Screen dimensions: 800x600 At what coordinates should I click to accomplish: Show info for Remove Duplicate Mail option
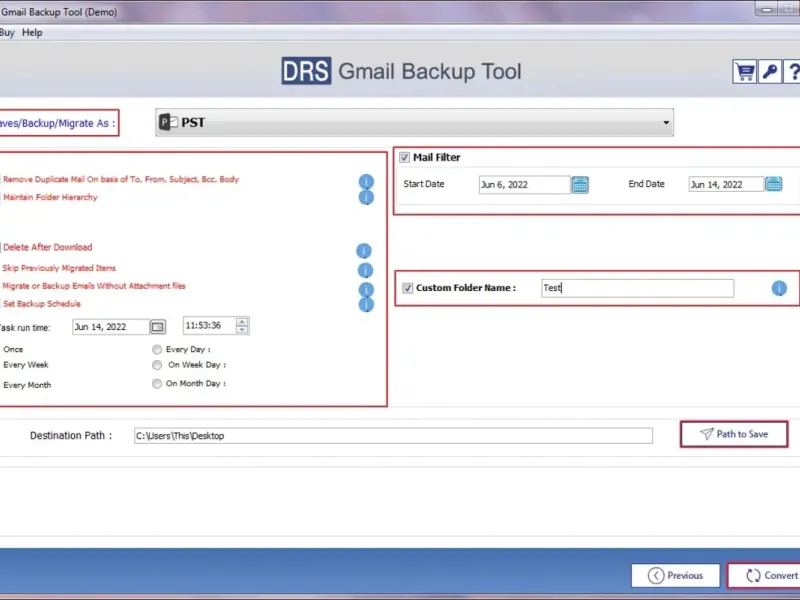tap(366, 182)
